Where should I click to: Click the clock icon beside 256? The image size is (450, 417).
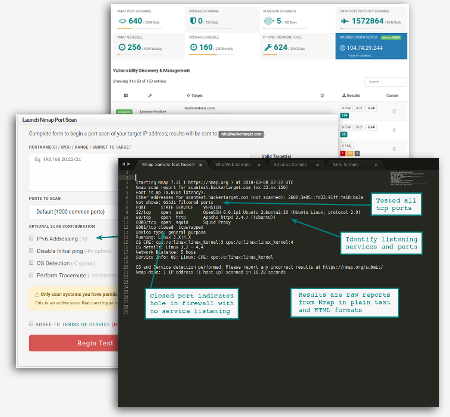122,47
